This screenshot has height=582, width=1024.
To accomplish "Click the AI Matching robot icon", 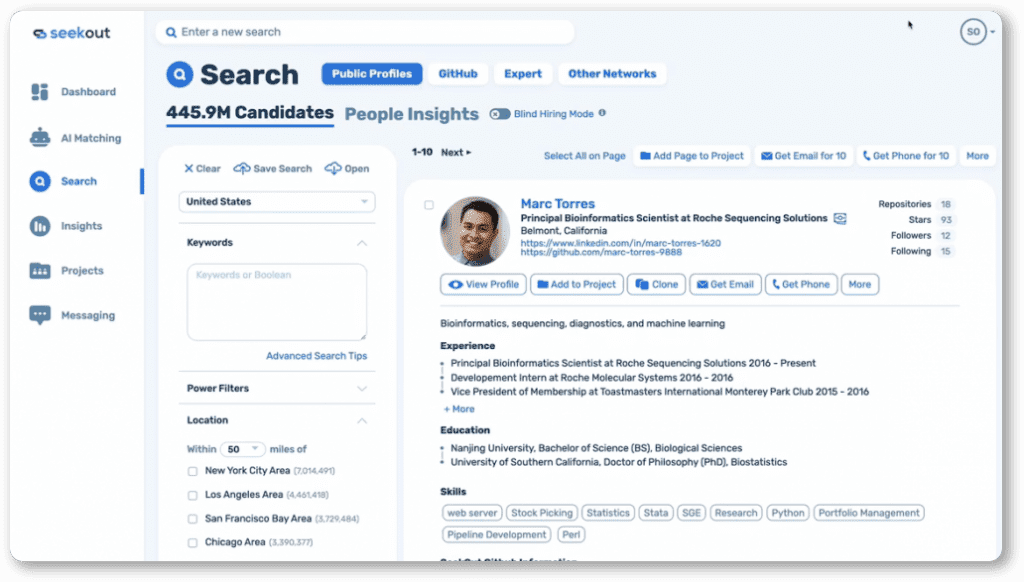I will pos(40,138).
